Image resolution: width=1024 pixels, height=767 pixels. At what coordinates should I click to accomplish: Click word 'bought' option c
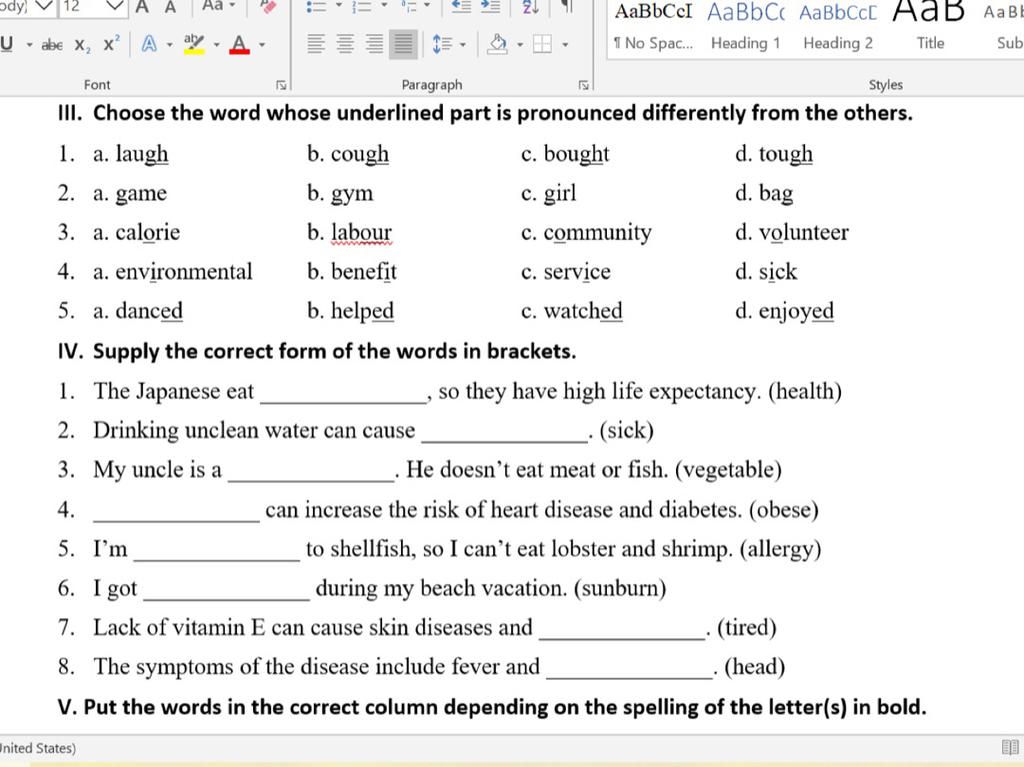click(x=576, y=154)
